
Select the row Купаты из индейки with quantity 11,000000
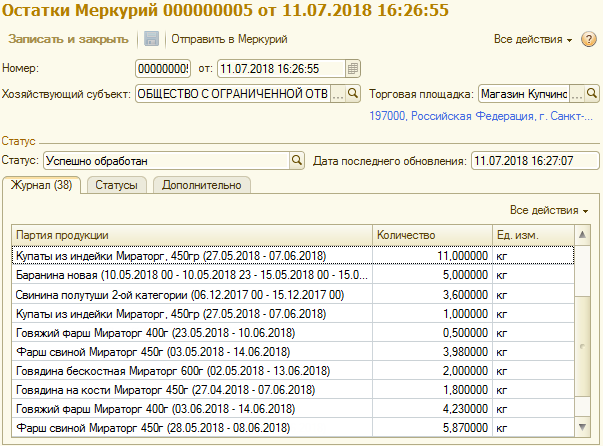point(293,255)
